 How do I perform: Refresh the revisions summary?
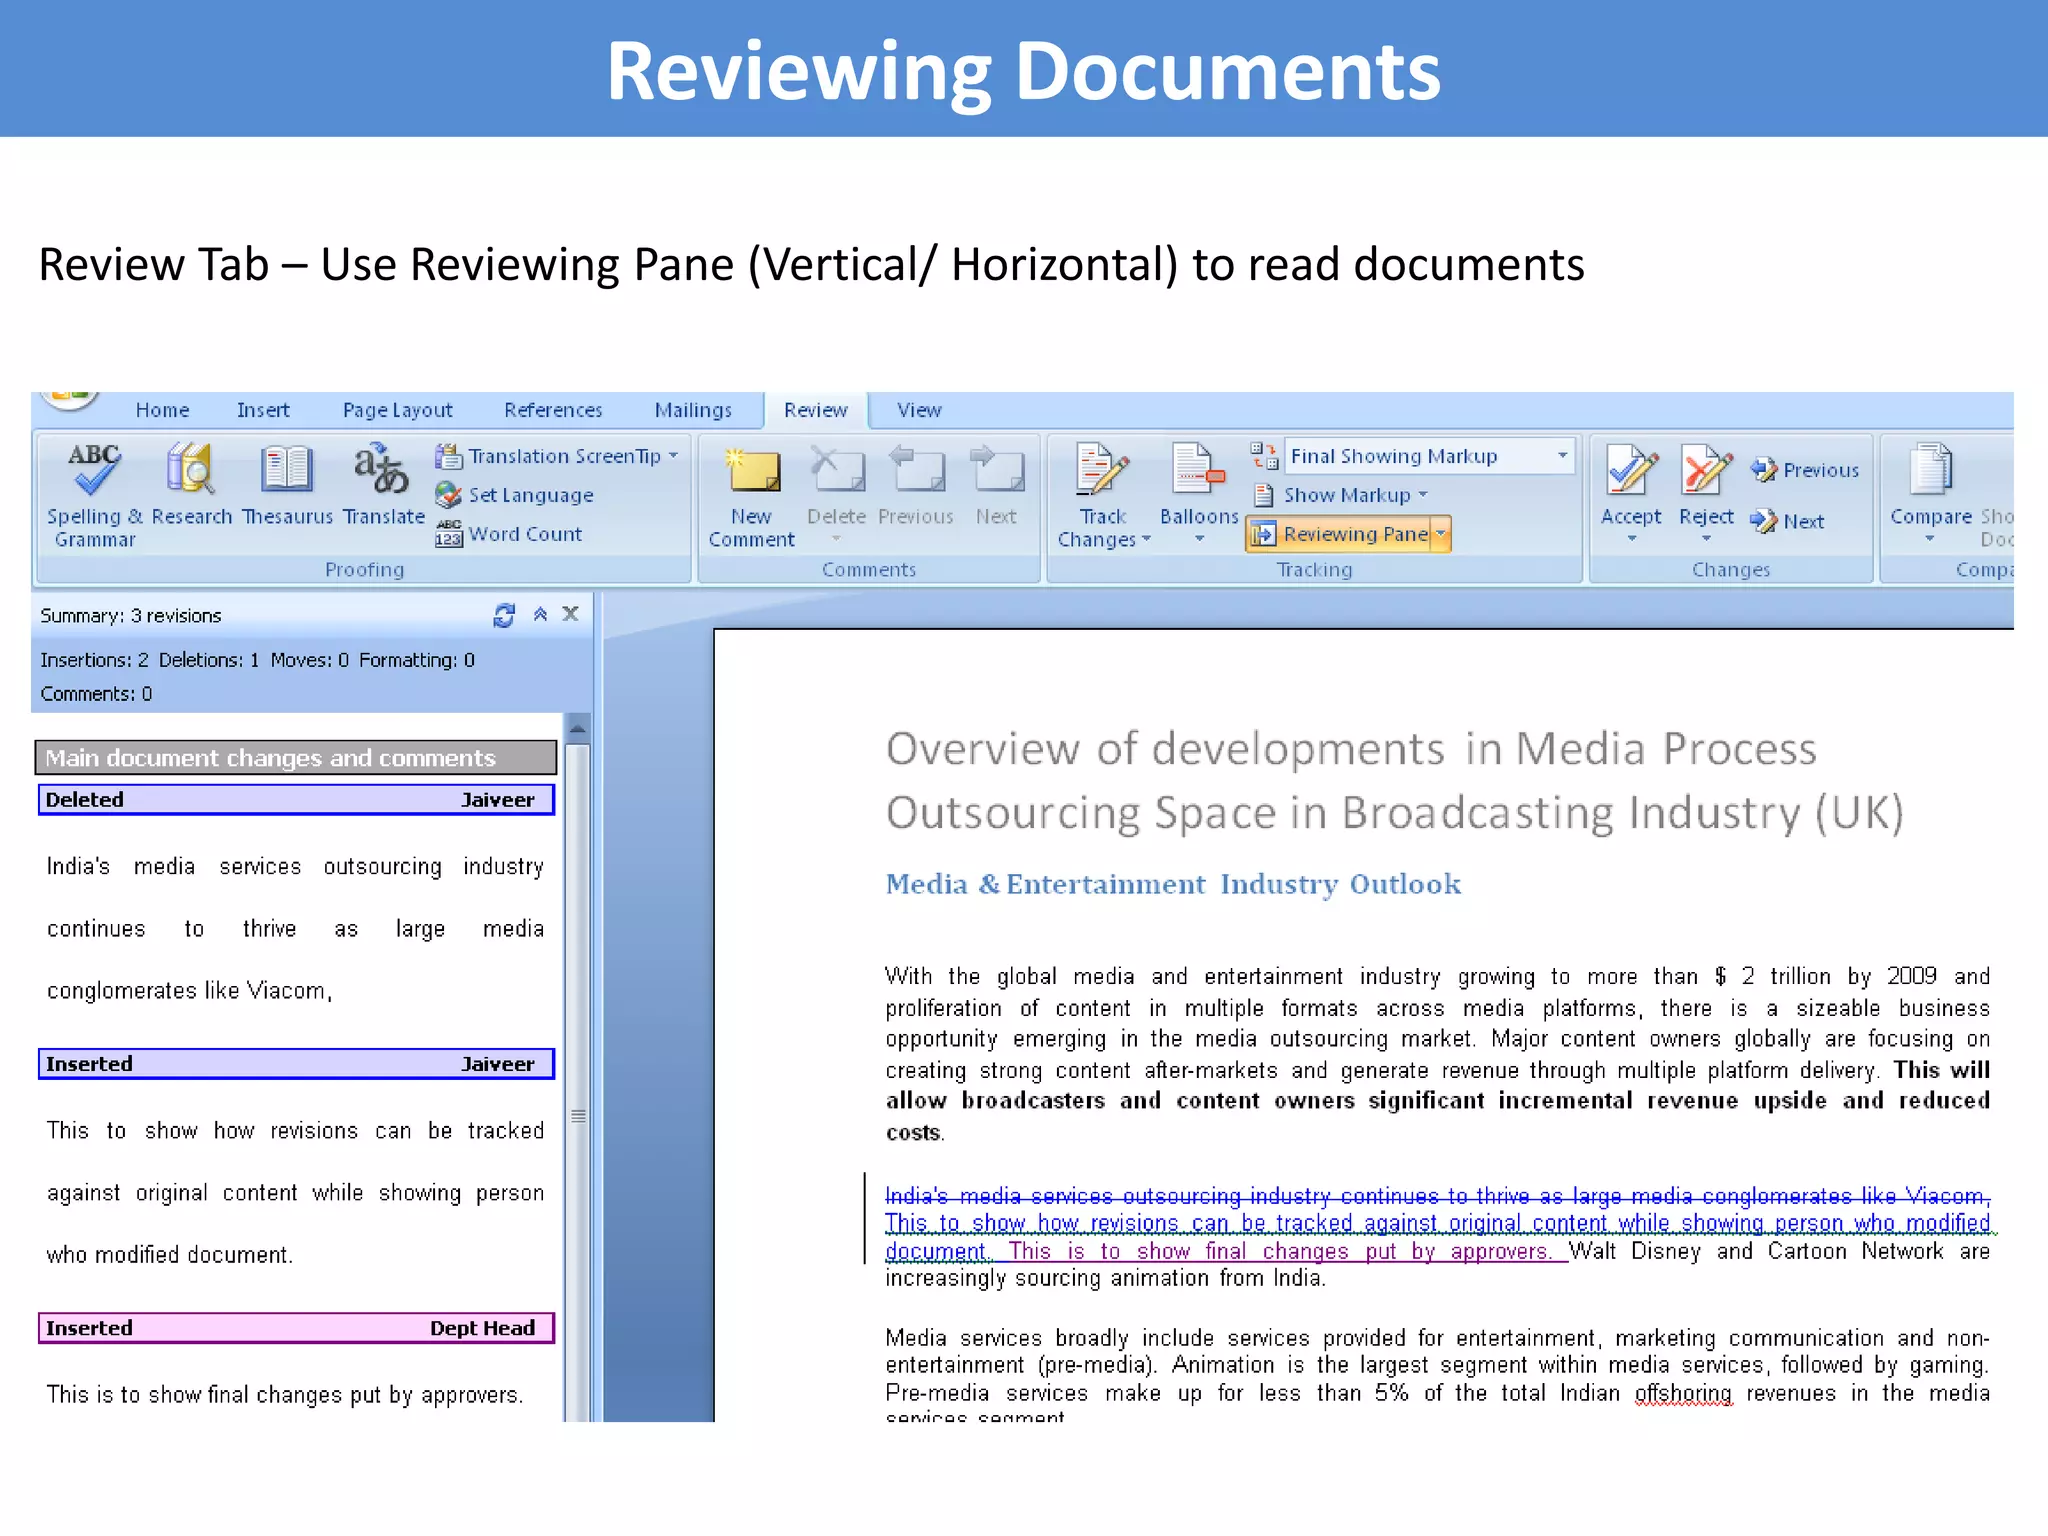504,615
